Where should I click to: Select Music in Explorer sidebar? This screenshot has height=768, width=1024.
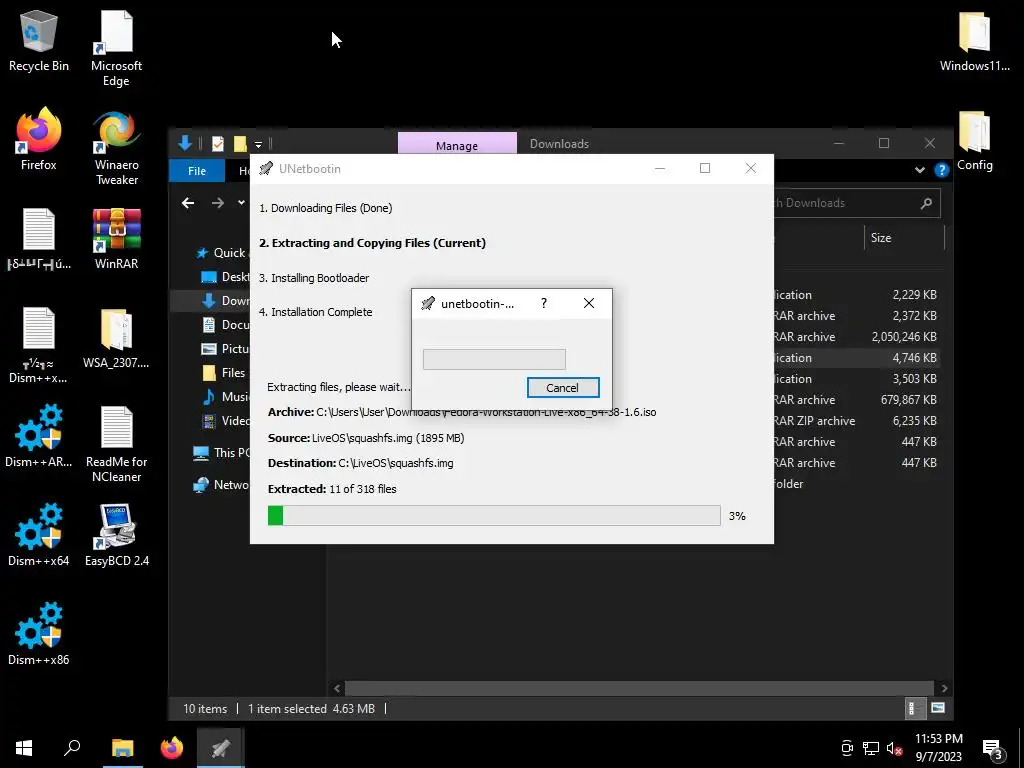[225, 396]
